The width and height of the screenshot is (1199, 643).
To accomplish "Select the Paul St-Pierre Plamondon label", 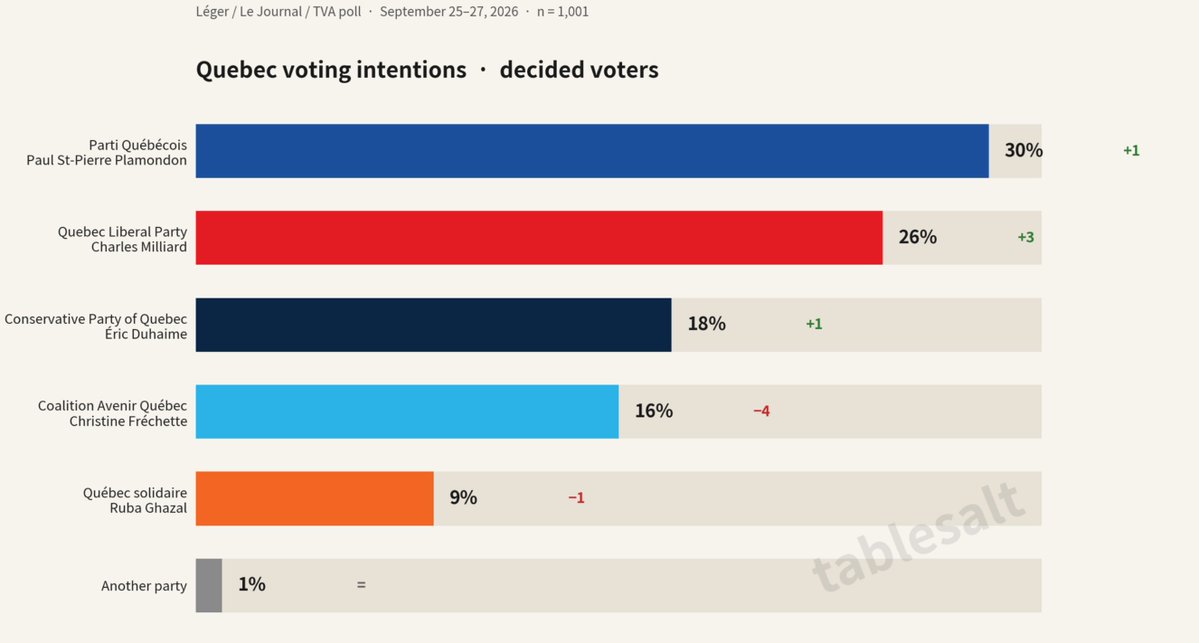I will pyautogui.click(x=106, y=161).
